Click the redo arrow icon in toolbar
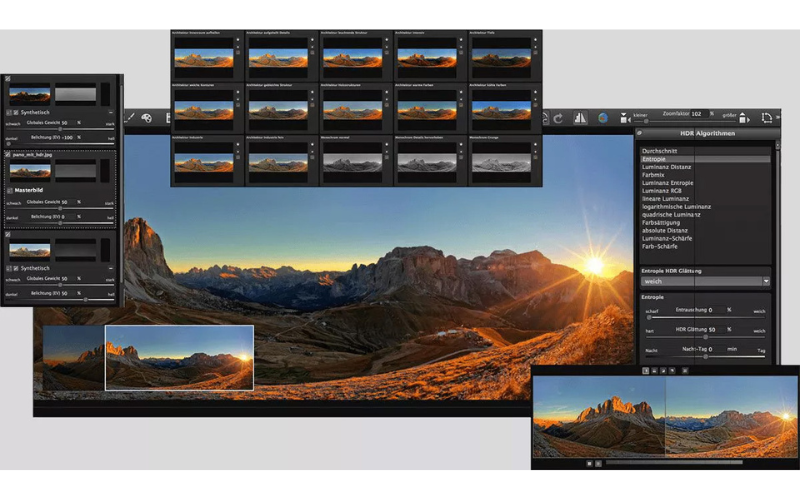Viewport: 800px width, 500px height. [558, 118]
